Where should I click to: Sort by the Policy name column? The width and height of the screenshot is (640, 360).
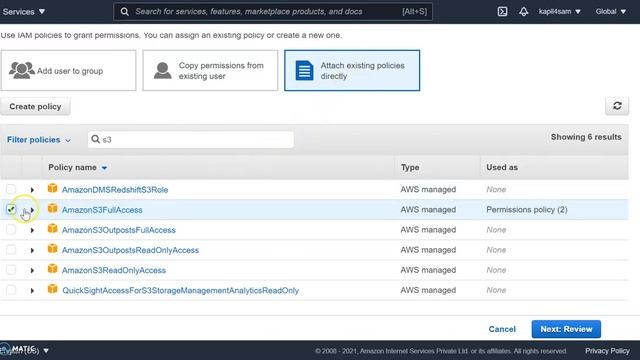click(x=78, y=167)
